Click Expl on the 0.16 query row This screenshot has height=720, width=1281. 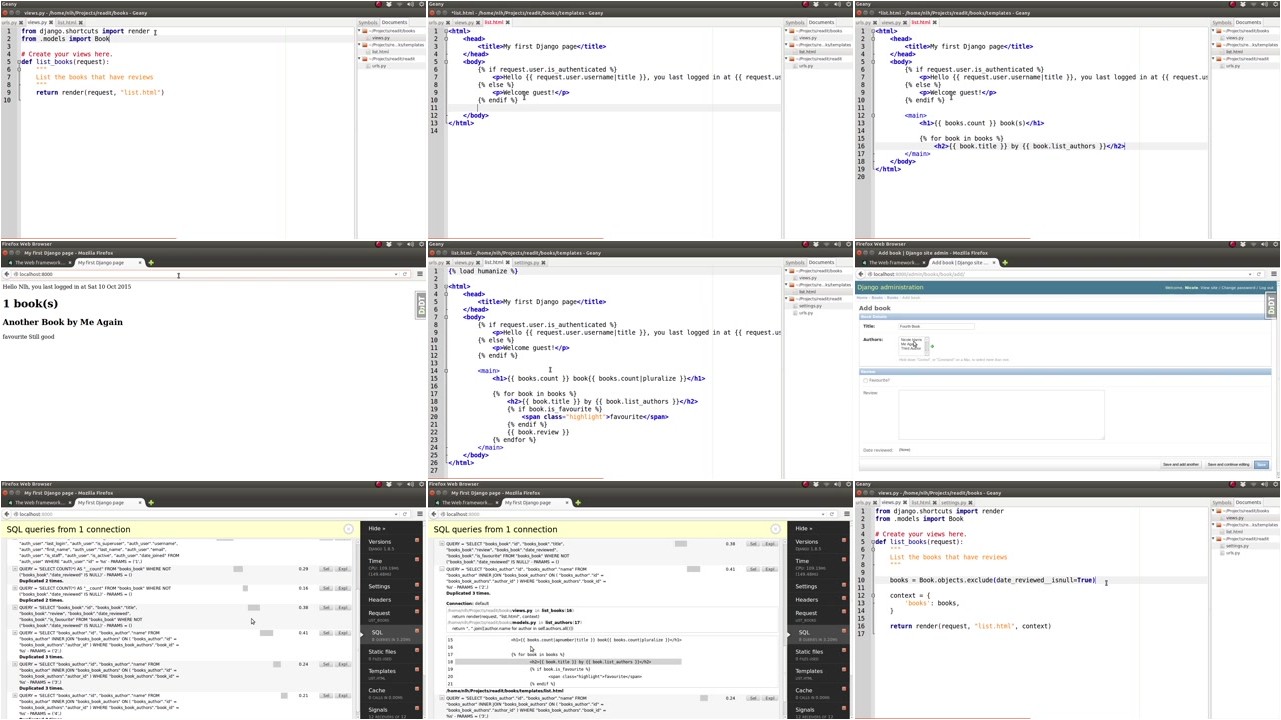[343, 588]
